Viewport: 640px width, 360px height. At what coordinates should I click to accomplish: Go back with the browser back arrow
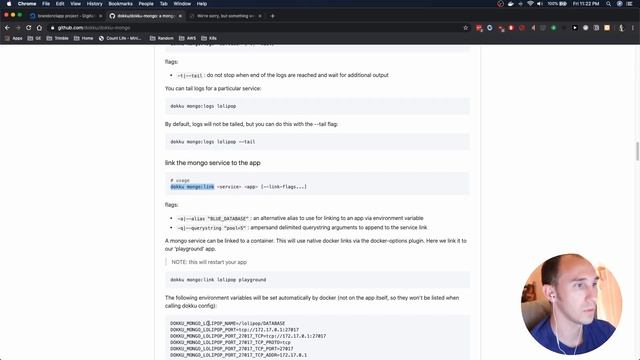(7, 28)
